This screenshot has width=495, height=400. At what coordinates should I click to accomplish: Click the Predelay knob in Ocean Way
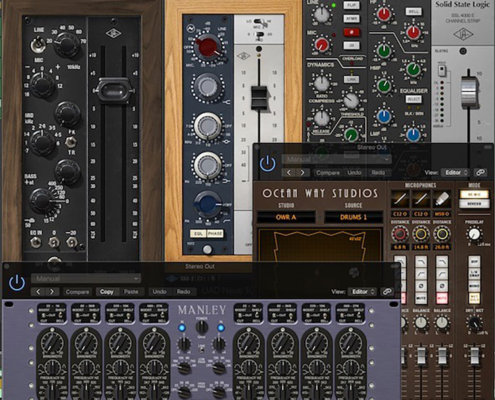(473, 234)
